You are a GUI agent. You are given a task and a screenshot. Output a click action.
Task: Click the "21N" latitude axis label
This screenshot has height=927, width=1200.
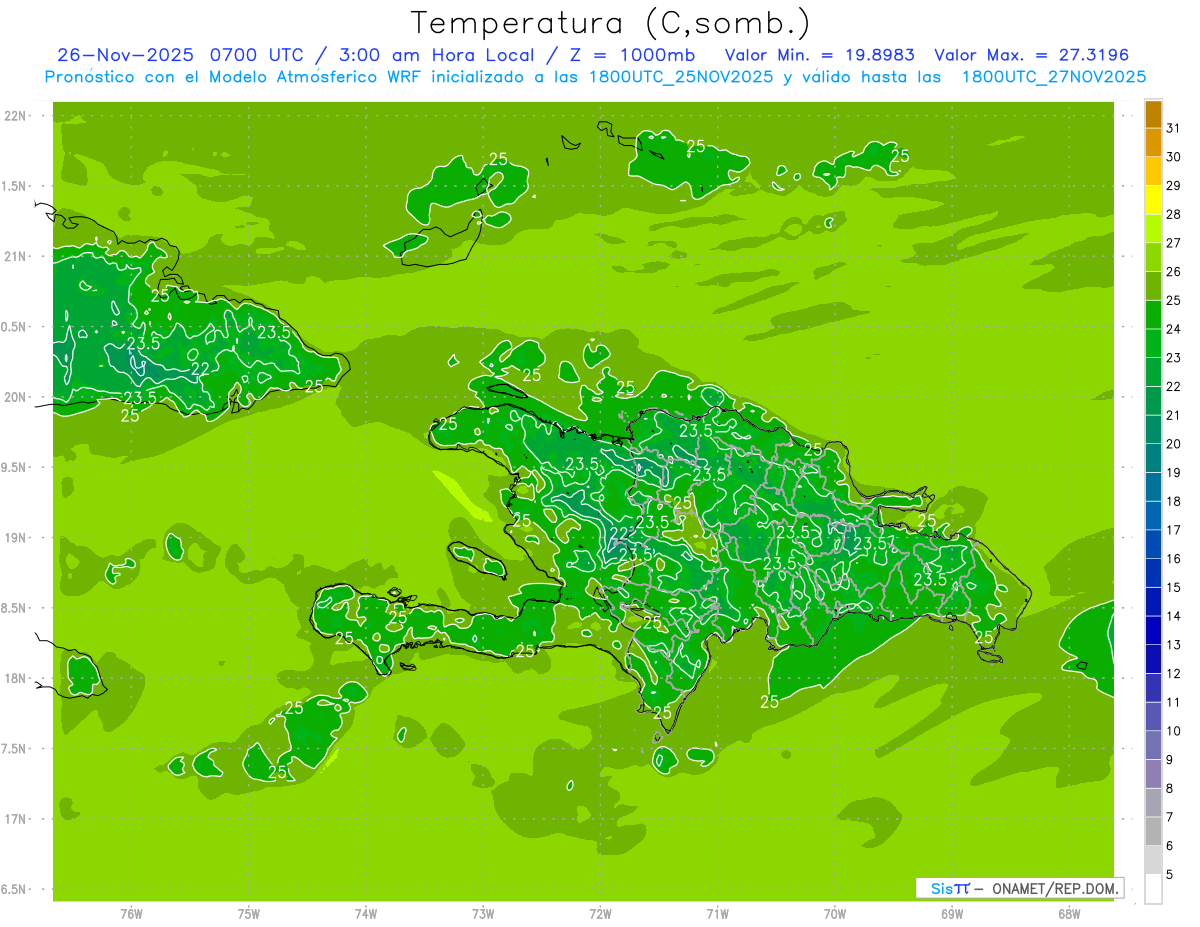click(x=15, y=256)
